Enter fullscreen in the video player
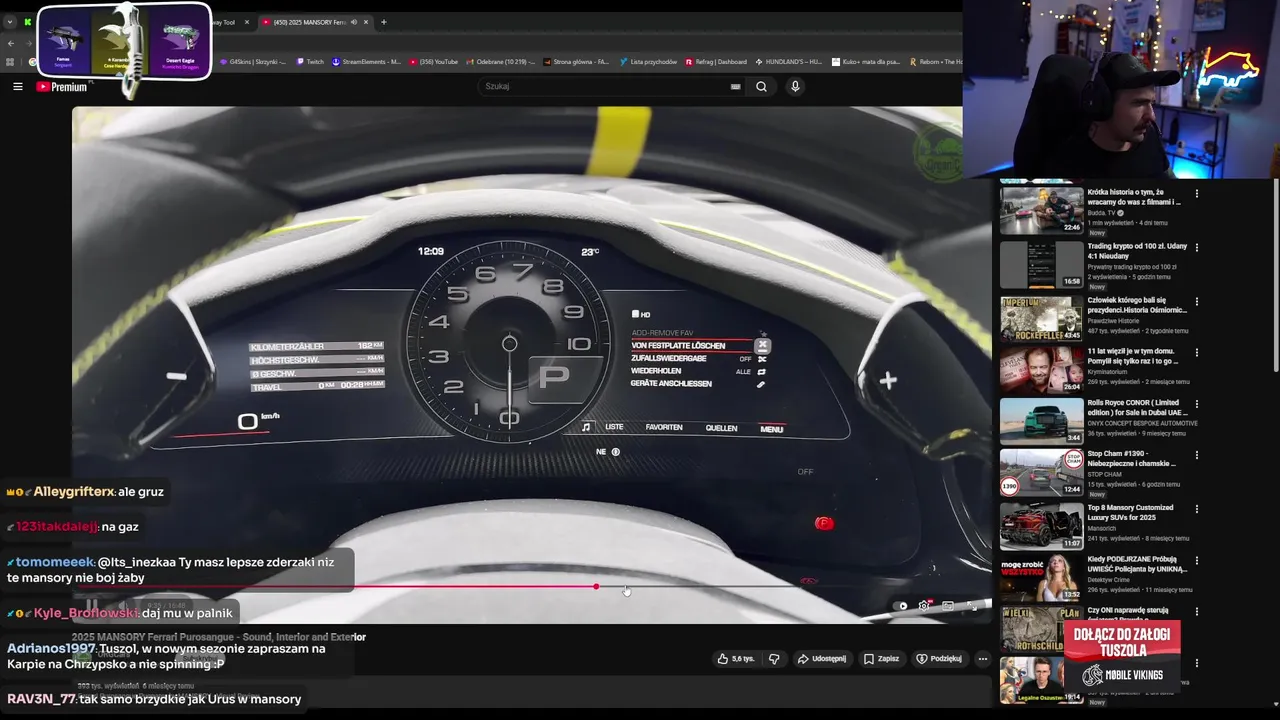The height and width of the screenshot is (720, 1280). (972, 606)
